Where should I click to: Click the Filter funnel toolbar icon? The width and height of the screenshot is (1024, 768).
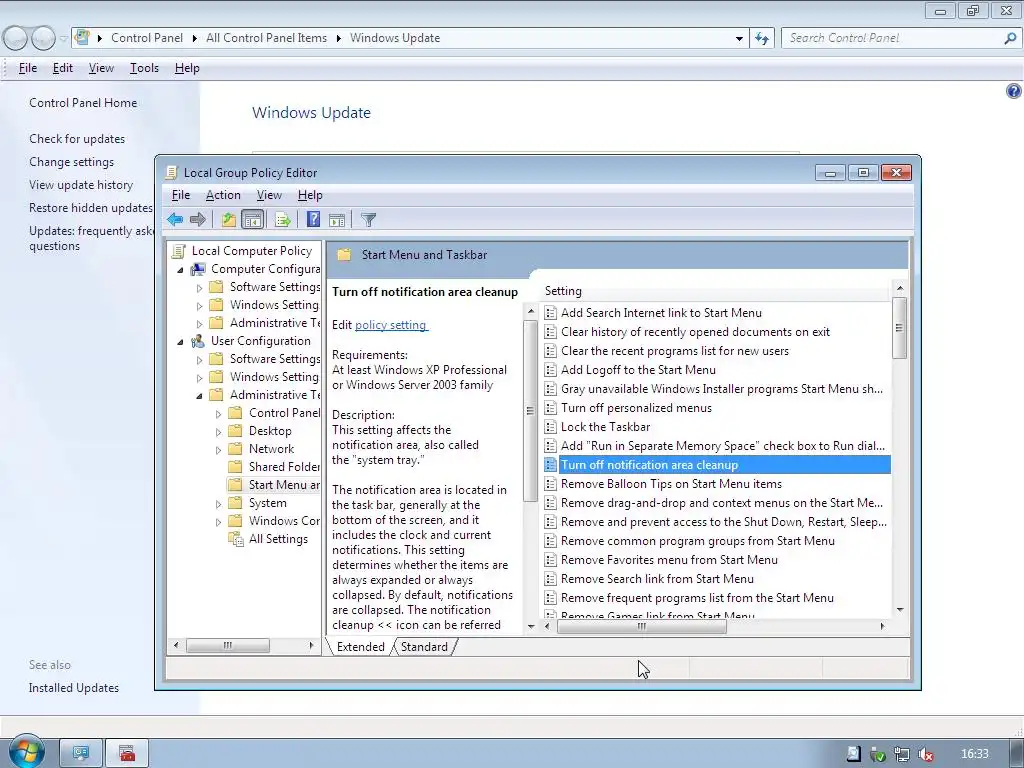pos(368,220)
